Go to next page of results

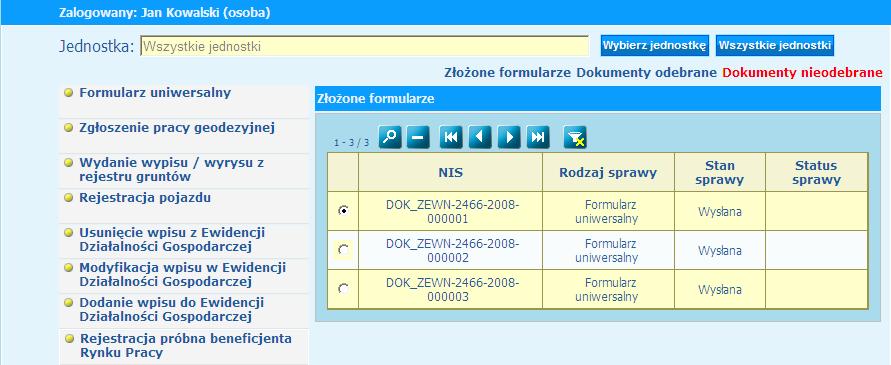tap(509, 137)
